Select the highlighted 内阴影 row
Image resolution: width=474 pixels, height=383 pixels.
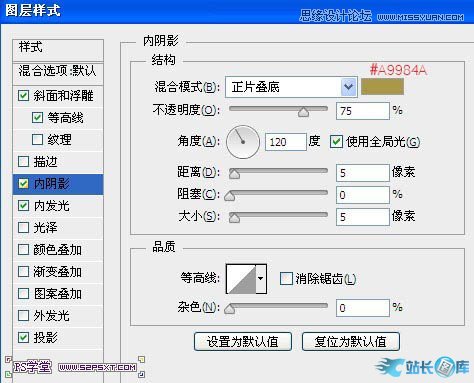[x=58, y=184]
